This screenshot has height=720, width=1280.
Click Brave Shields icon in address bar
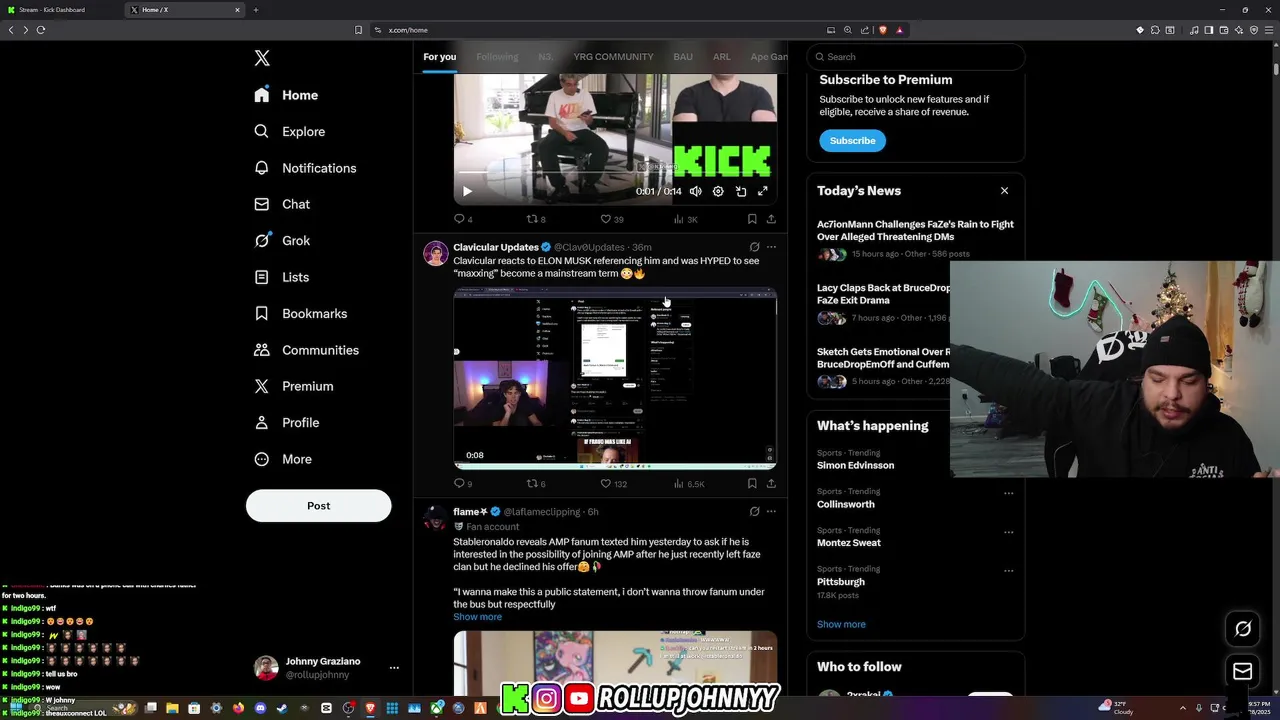[x=882, y=30]
